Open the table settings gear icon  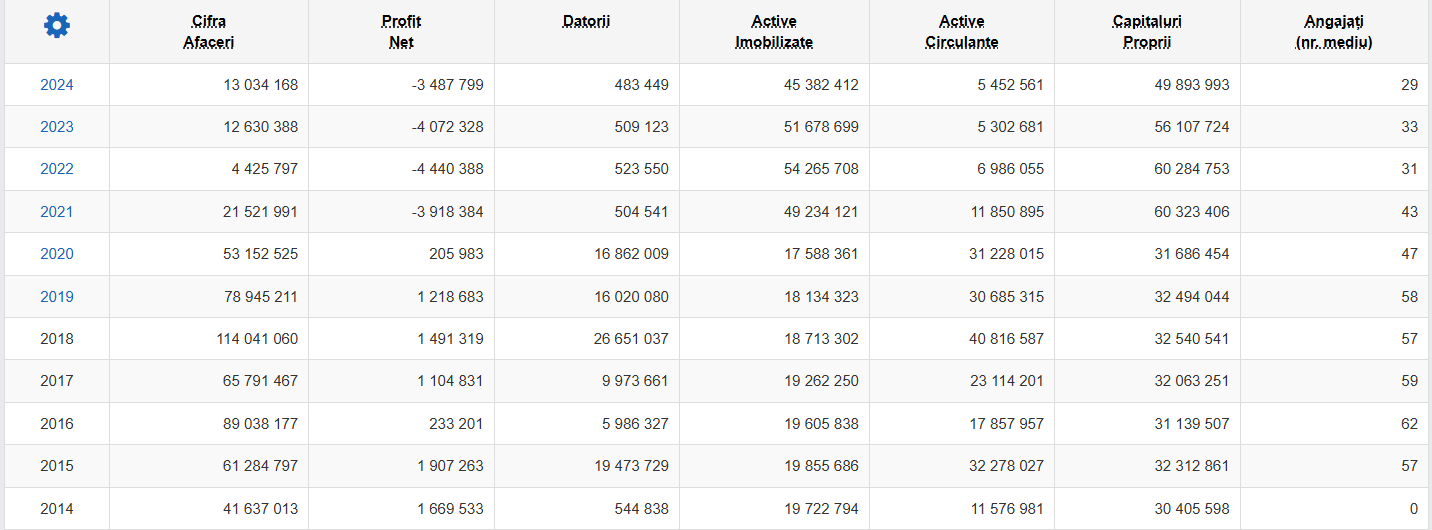tap(57, 27)
